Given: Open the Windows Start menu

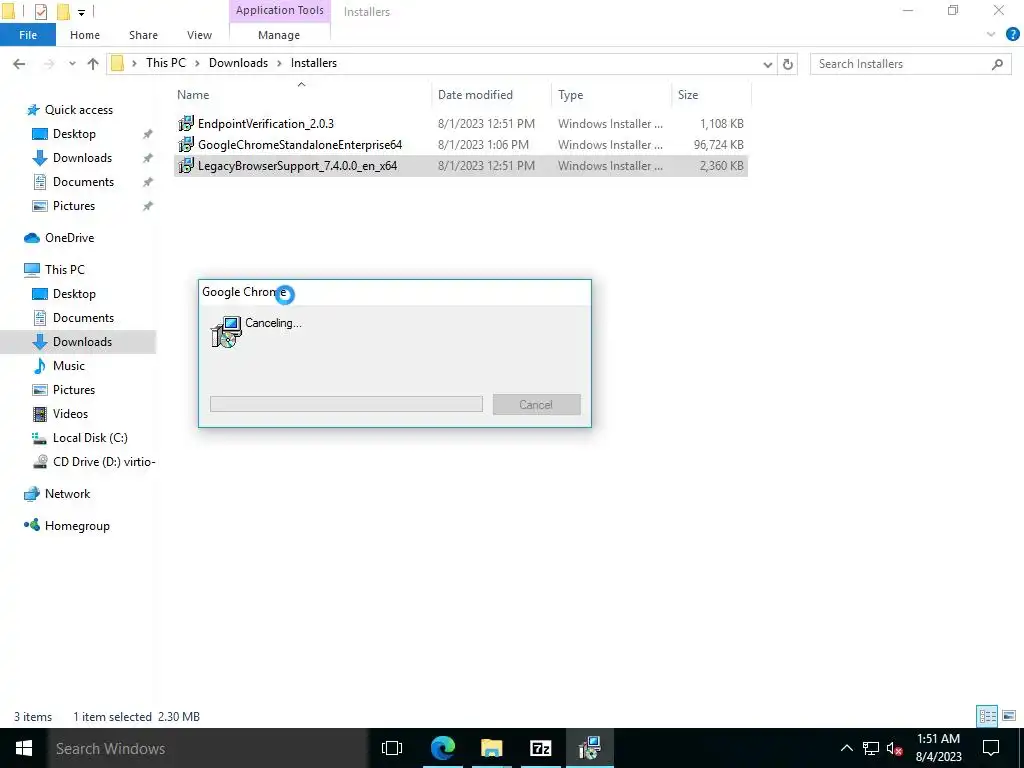Looking at the screenshot, I should [24, 748].
